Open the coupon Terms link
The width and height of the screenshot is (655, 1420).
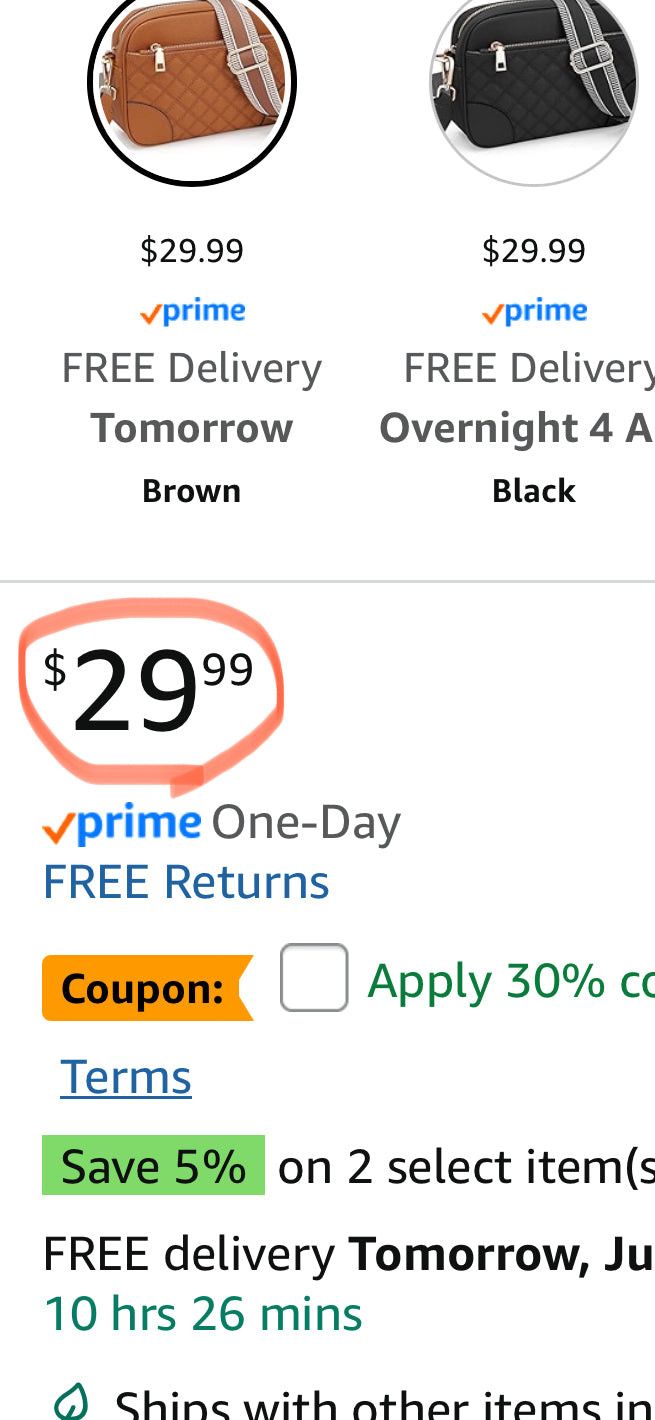tap(126, 1077)
